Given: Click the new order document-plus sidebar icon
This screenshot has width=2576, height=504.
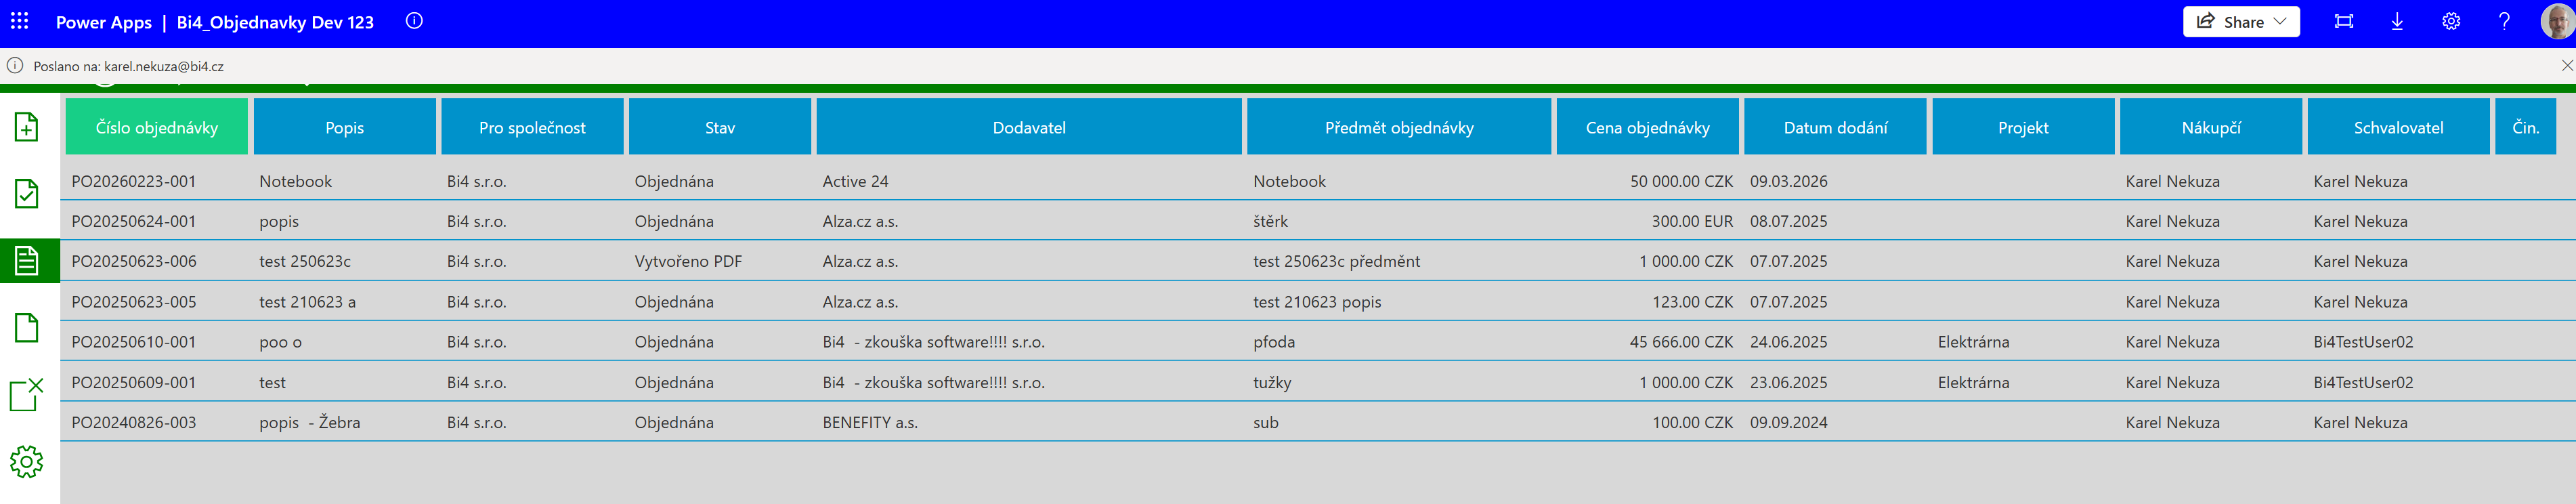Looking at the screenshot, I should 27,127.
